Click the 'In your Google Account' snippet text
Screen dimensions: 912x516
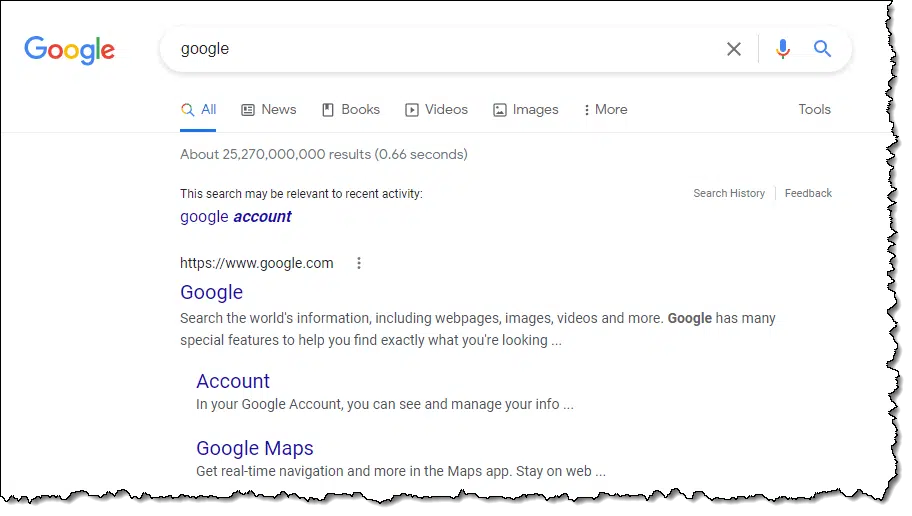coord(384,404)
